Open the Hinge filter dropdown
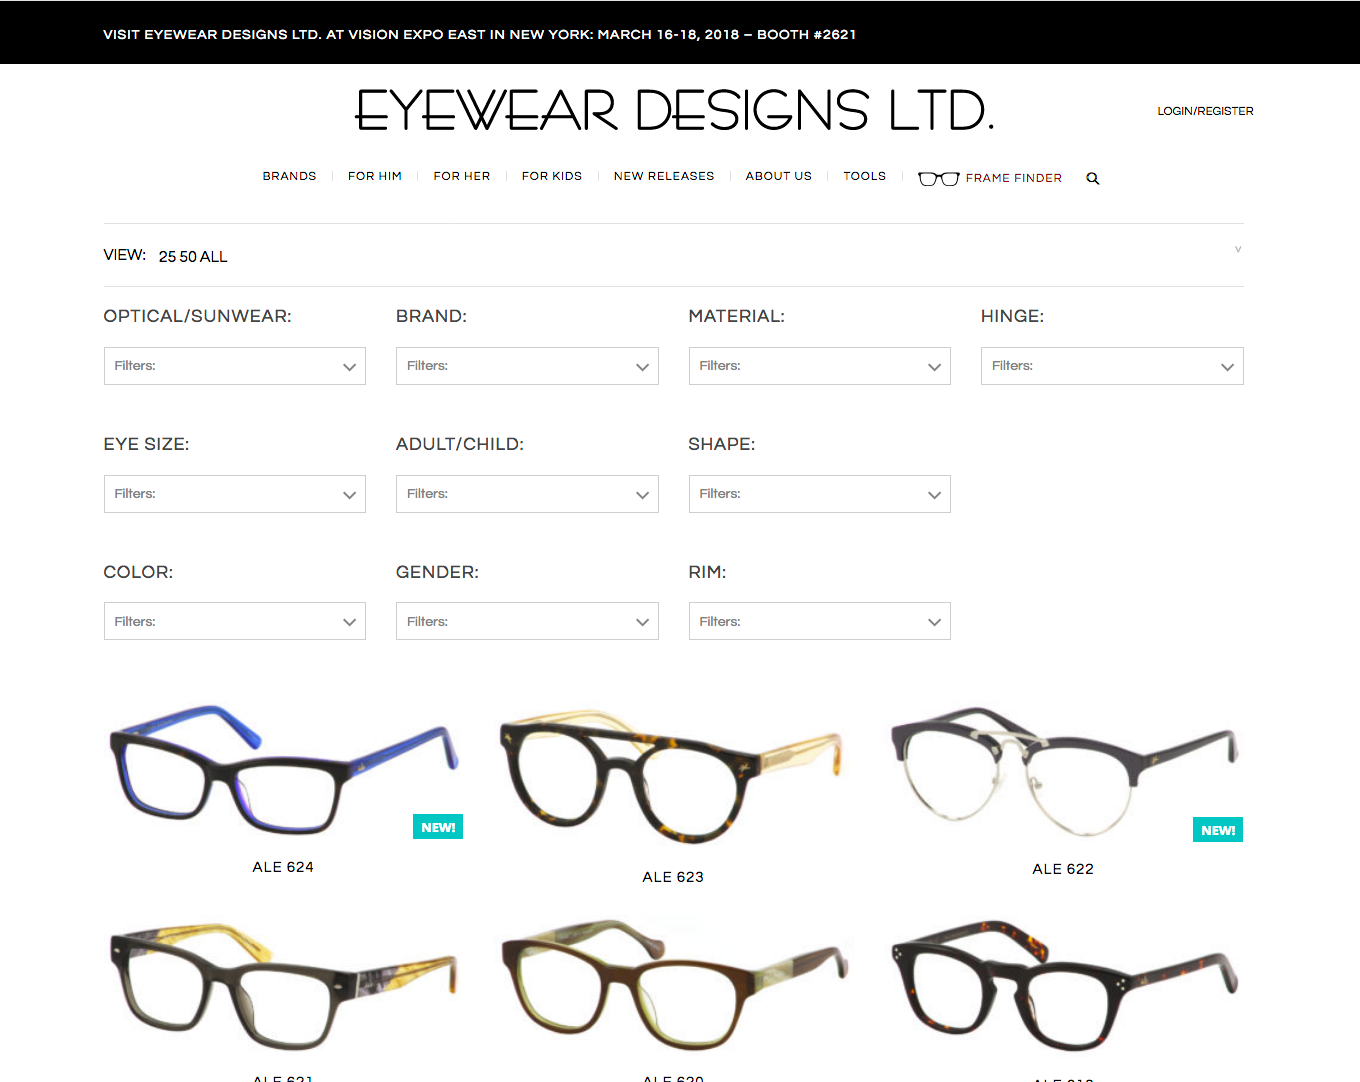Viewport: 1360px width, 1082px height. [1112, 366]
